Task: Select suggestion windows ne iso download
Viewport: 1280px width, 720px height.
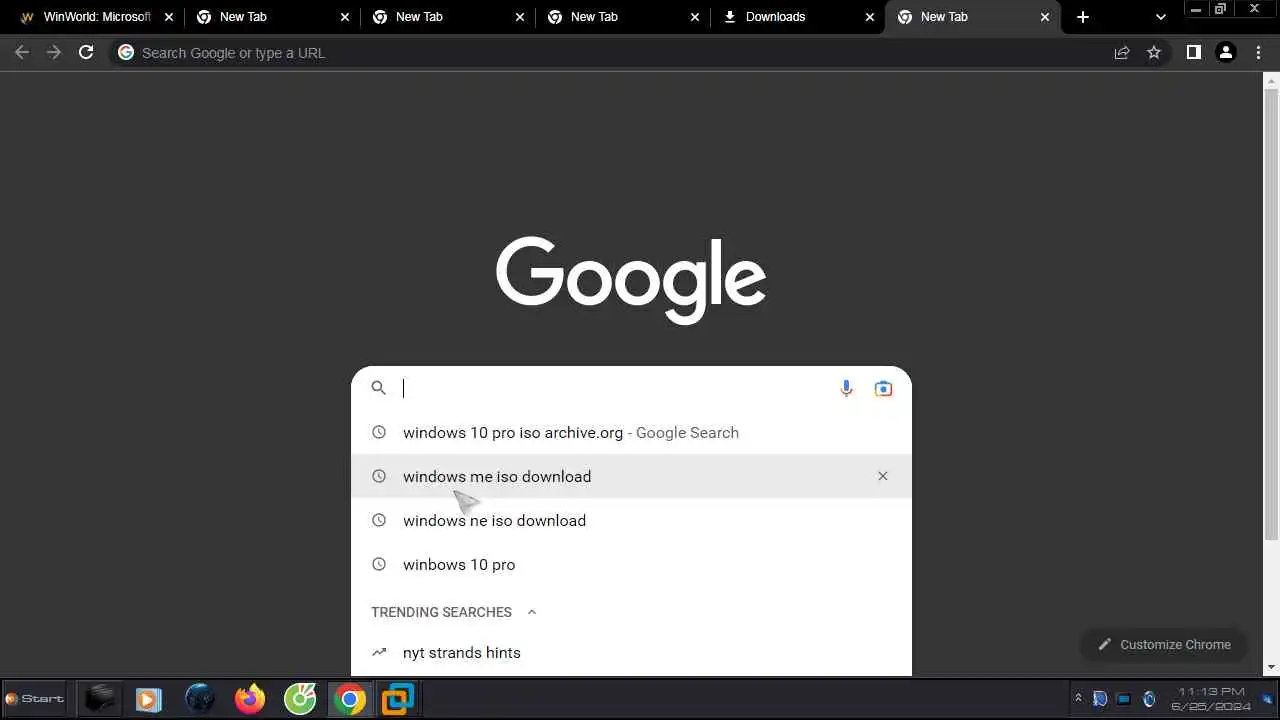Action: [x=631, y=520]
